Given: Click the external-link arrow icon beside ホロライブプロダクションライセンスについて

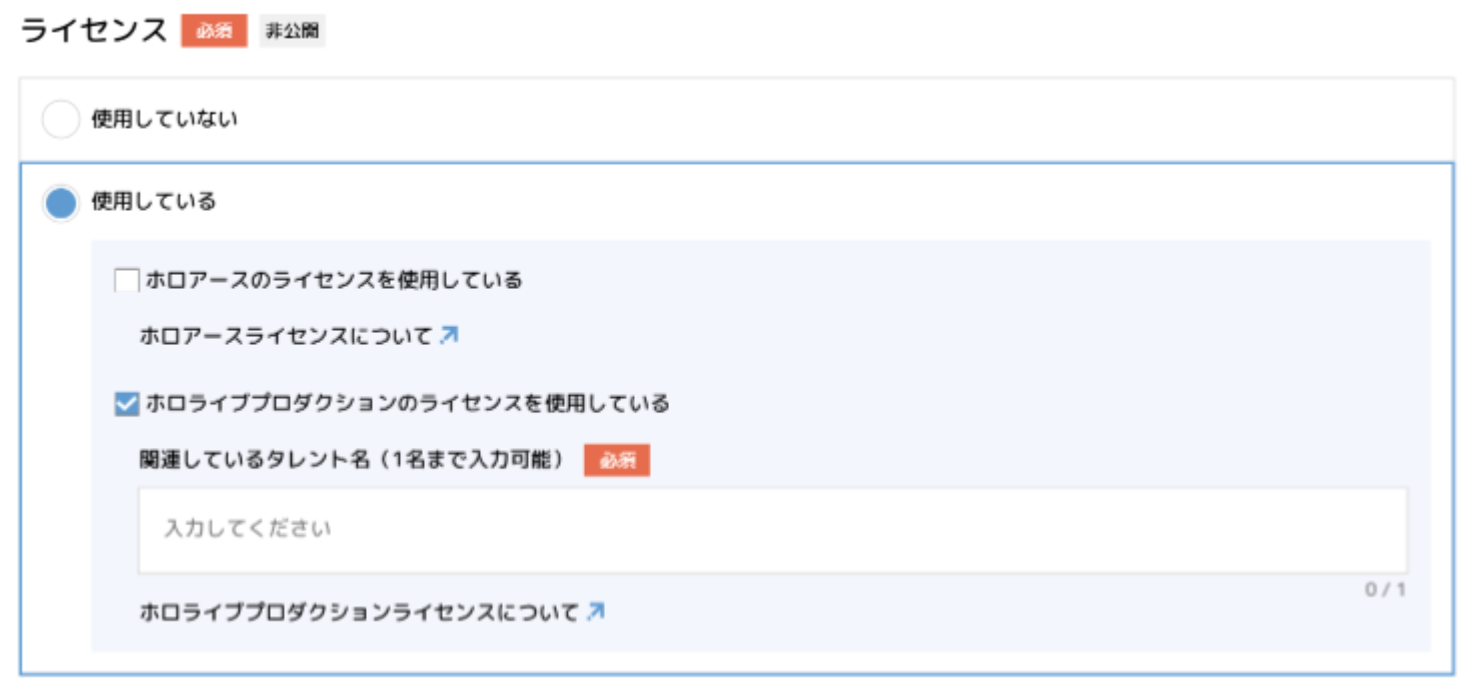Looking at the screenshot, I should [595, 611].
